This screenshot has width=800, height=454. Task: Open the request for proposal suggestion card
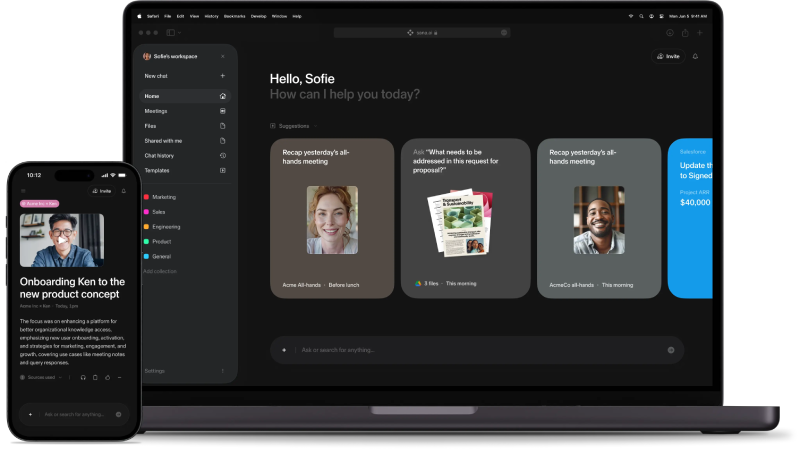[465, 218]
